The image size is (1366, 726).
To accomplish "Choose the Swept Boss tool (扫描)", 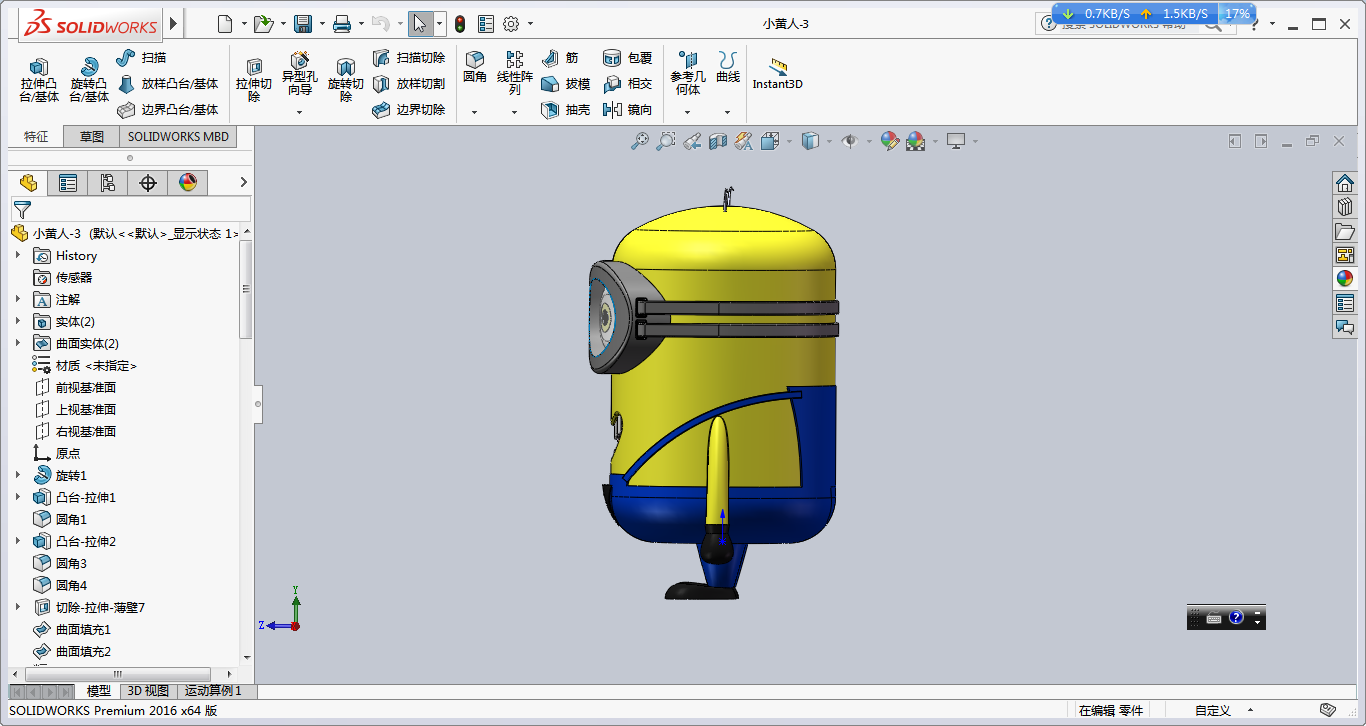I will pos(141,58).
